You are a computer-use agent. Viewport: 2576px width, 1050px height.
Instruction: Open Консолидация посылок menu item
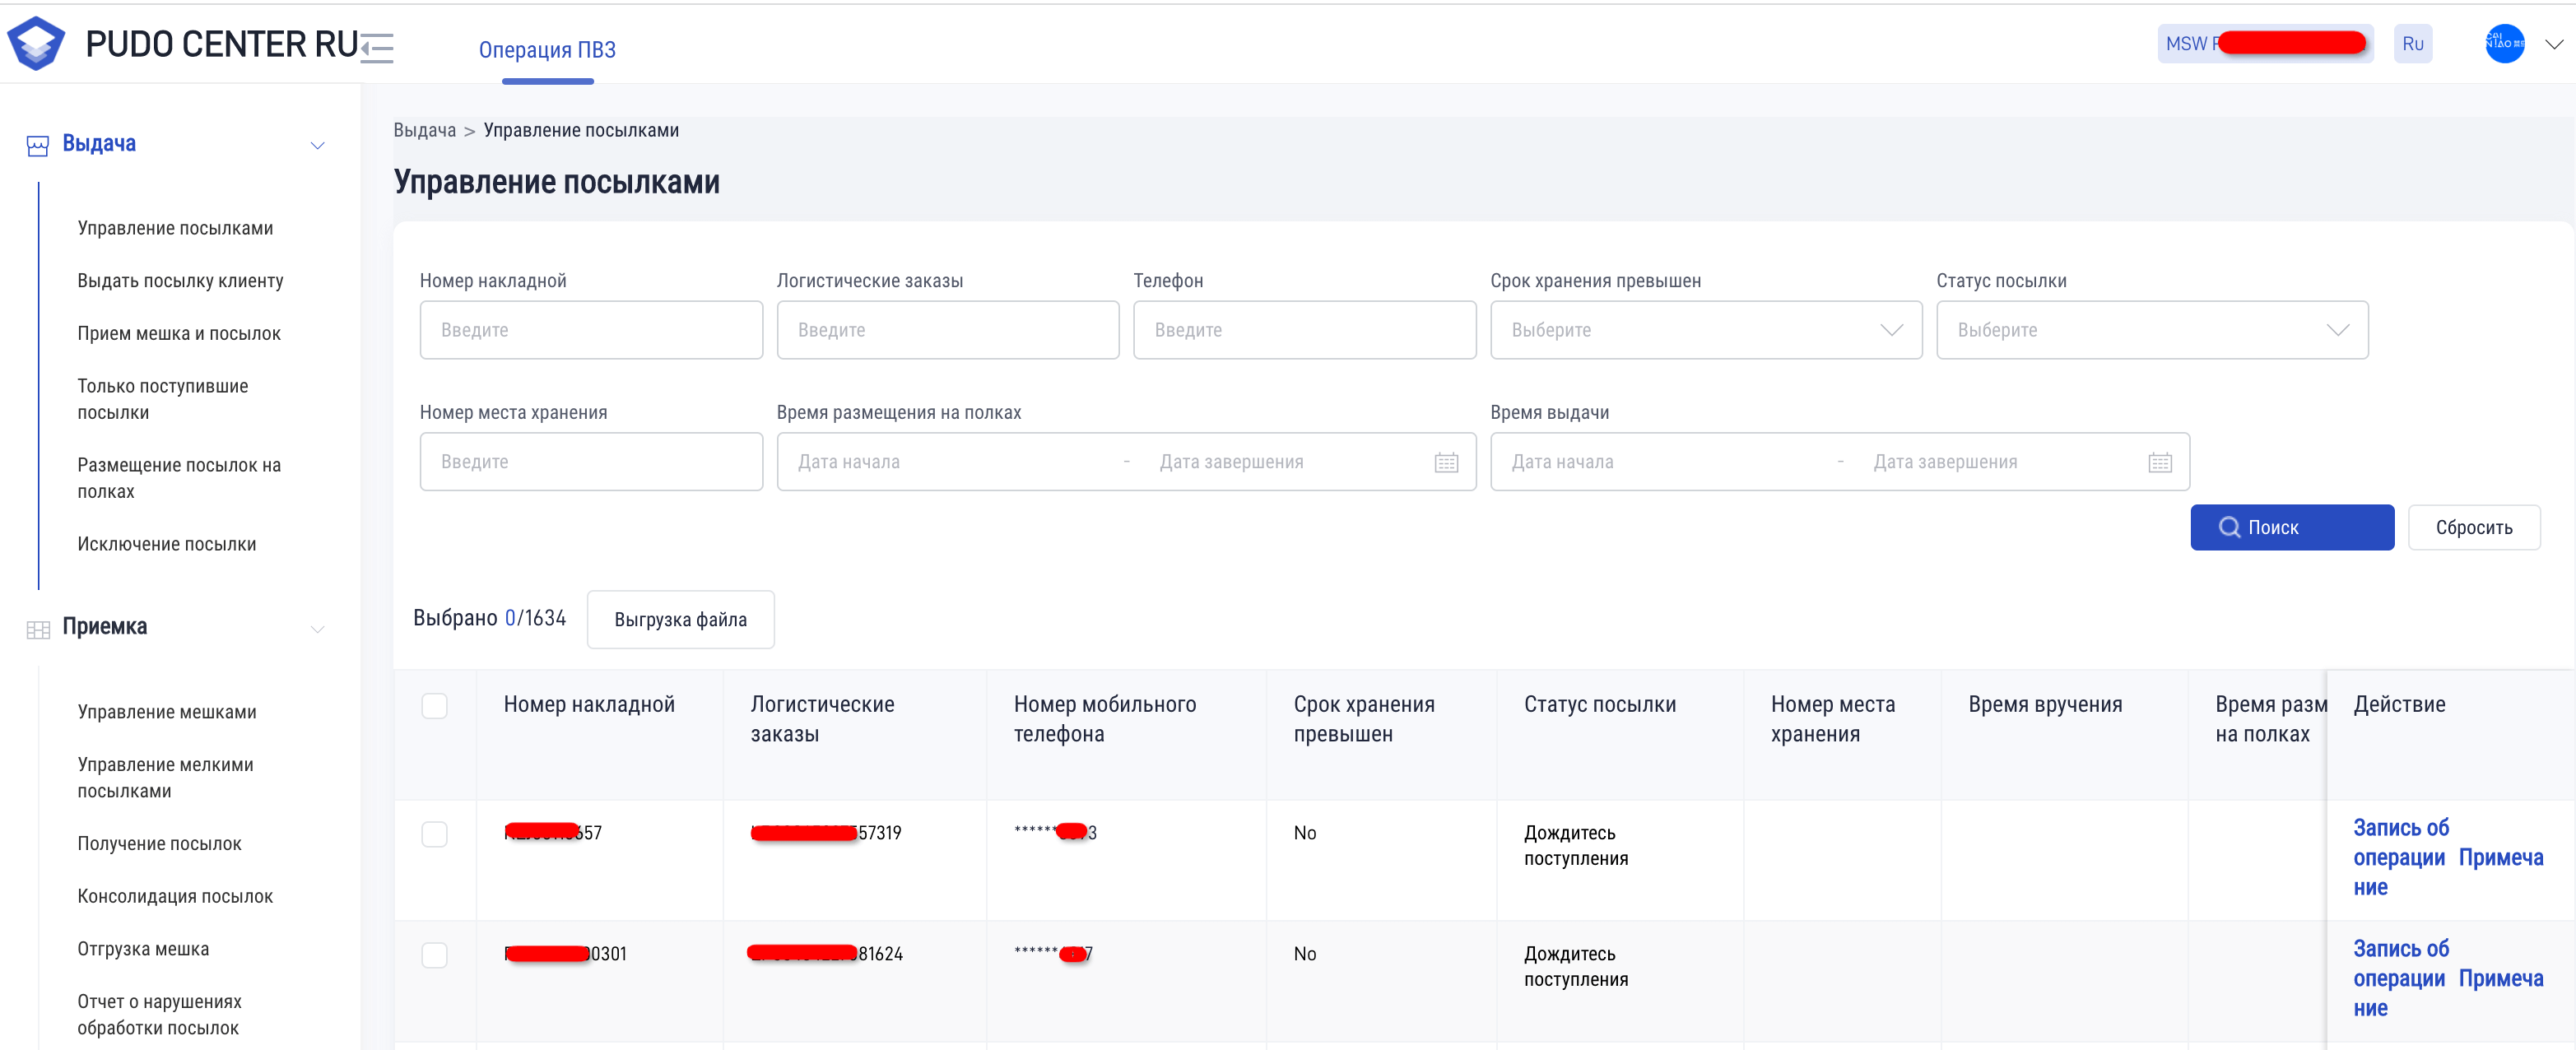pos(175,897)
